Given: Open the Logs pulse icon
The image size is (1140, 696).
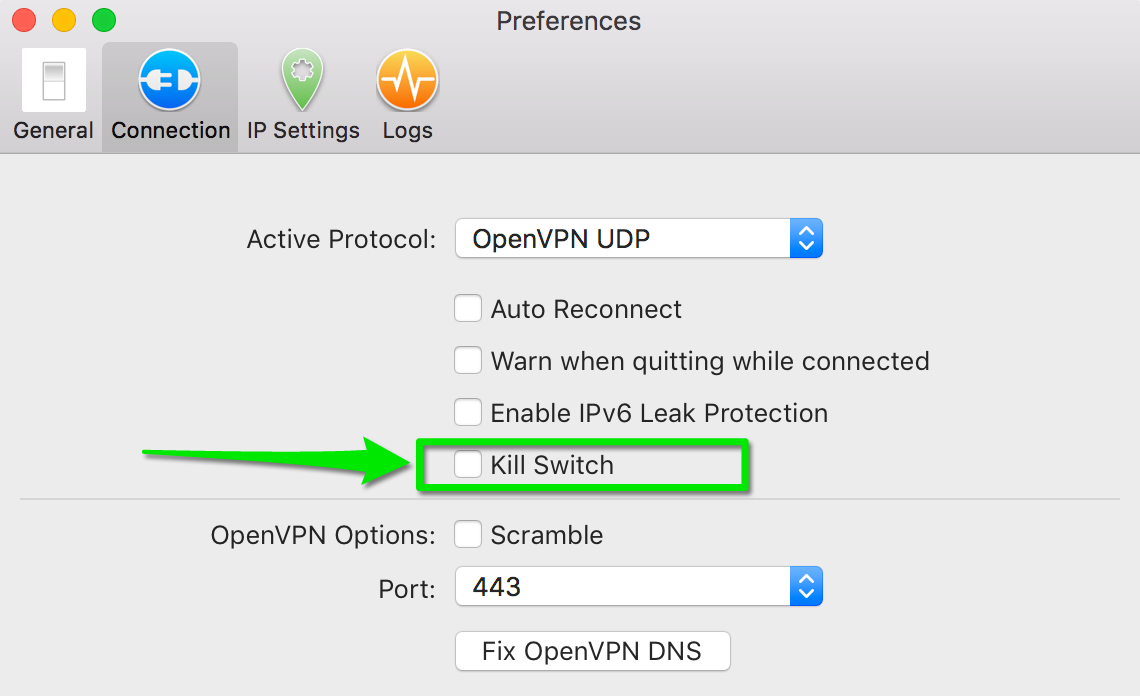Looking at the screenshot, I should pos(407,80).
